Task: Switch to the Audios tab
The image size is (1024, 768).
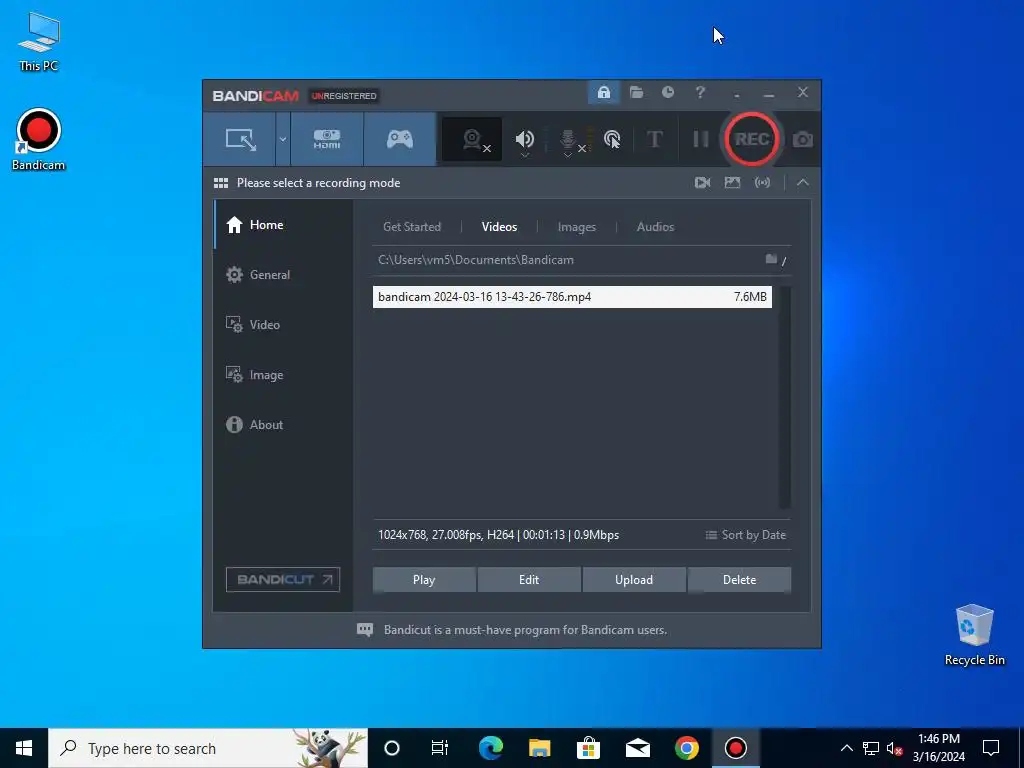Action: point(655,227)
